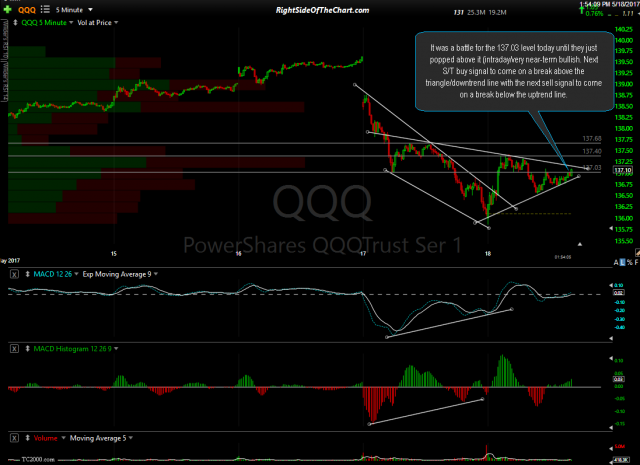Click the MACD pane scale arrow at top right

(611, 285)
